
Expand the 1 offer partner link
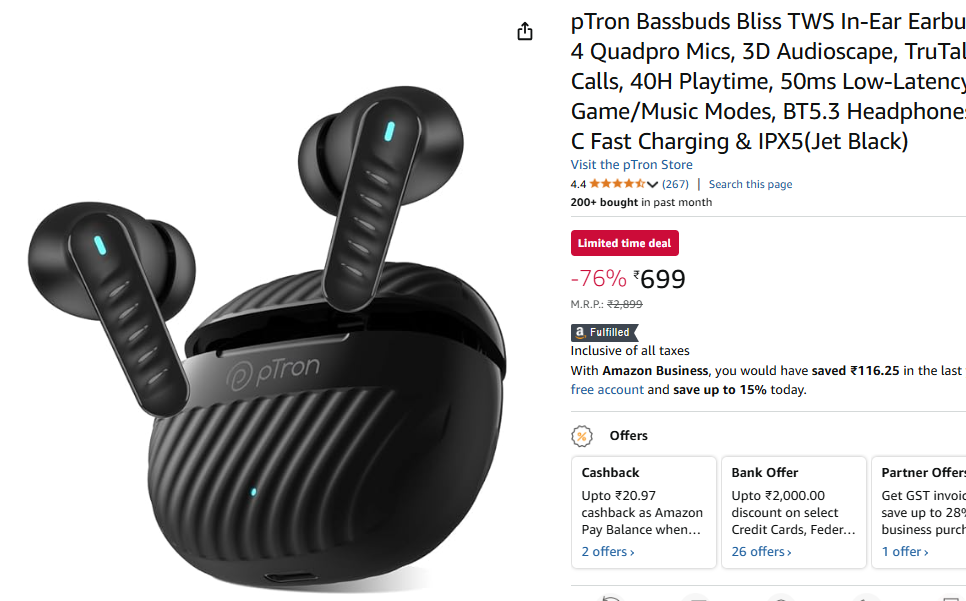point(904,552)
